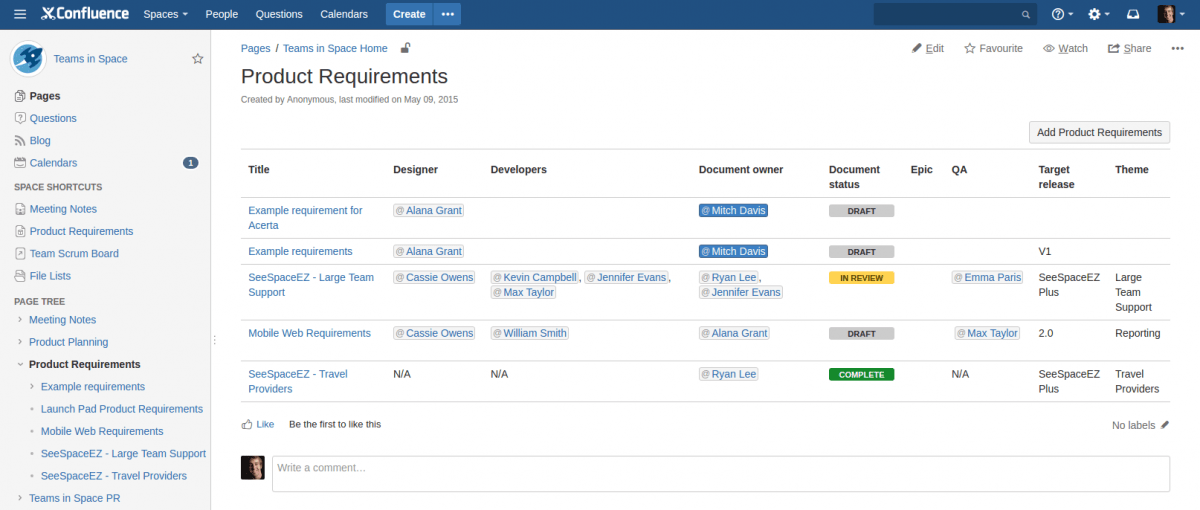This screenshot has height=510, width=1200.
Task: Click the search magnifier icon
Action: [x=1026, y=15]
